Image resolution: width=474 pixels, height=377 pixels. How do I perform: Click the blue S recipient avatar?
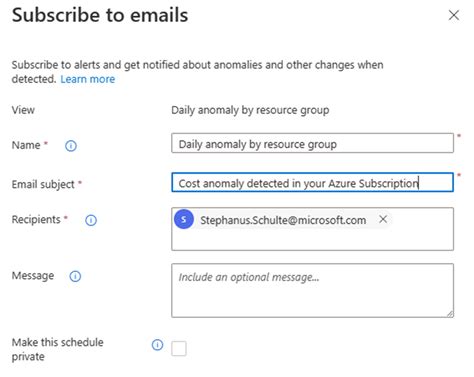click(184, 219)
